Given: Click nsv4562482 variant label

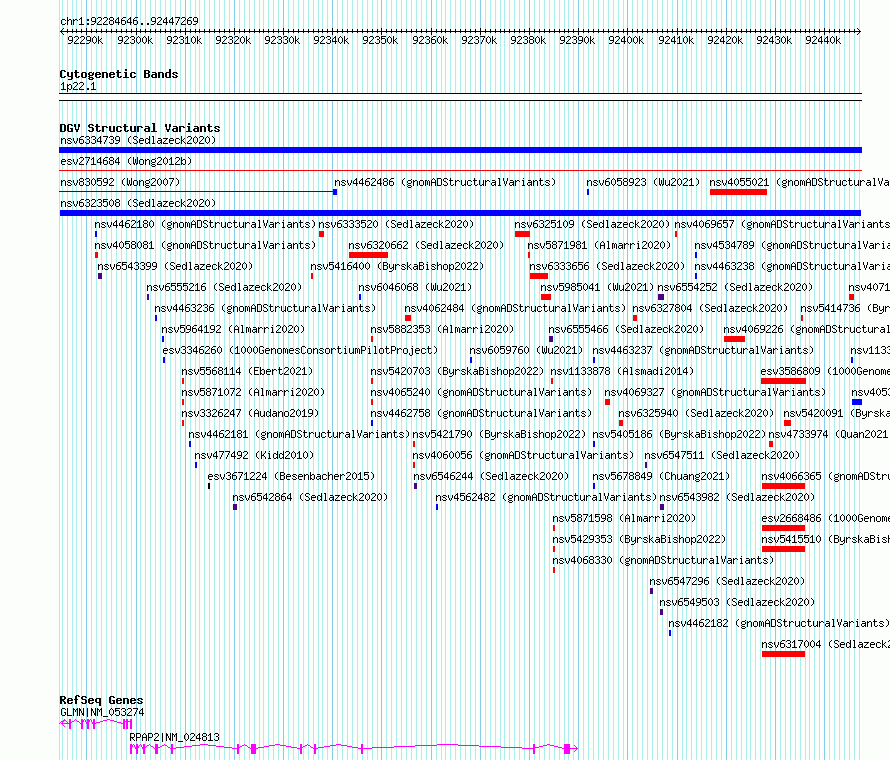Looking at the screenshot, I should coord(546,497).
